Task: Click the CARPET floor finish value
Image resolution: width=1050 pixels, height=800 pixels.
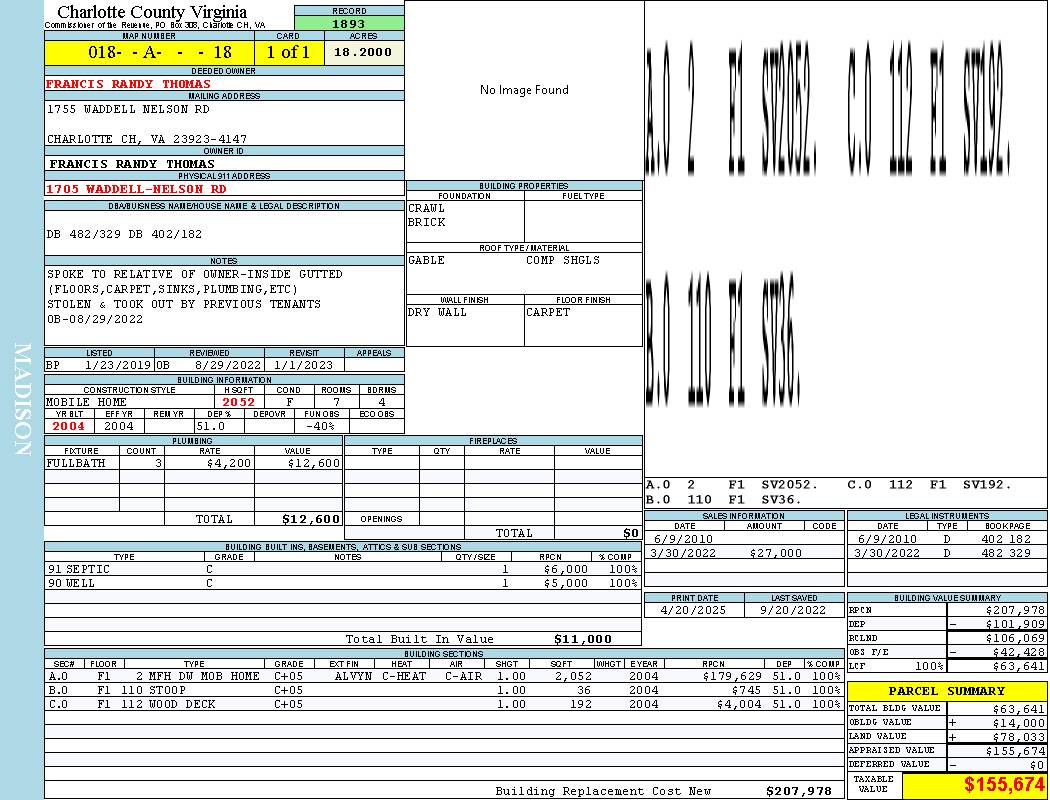Action: [x=548, y=312]
